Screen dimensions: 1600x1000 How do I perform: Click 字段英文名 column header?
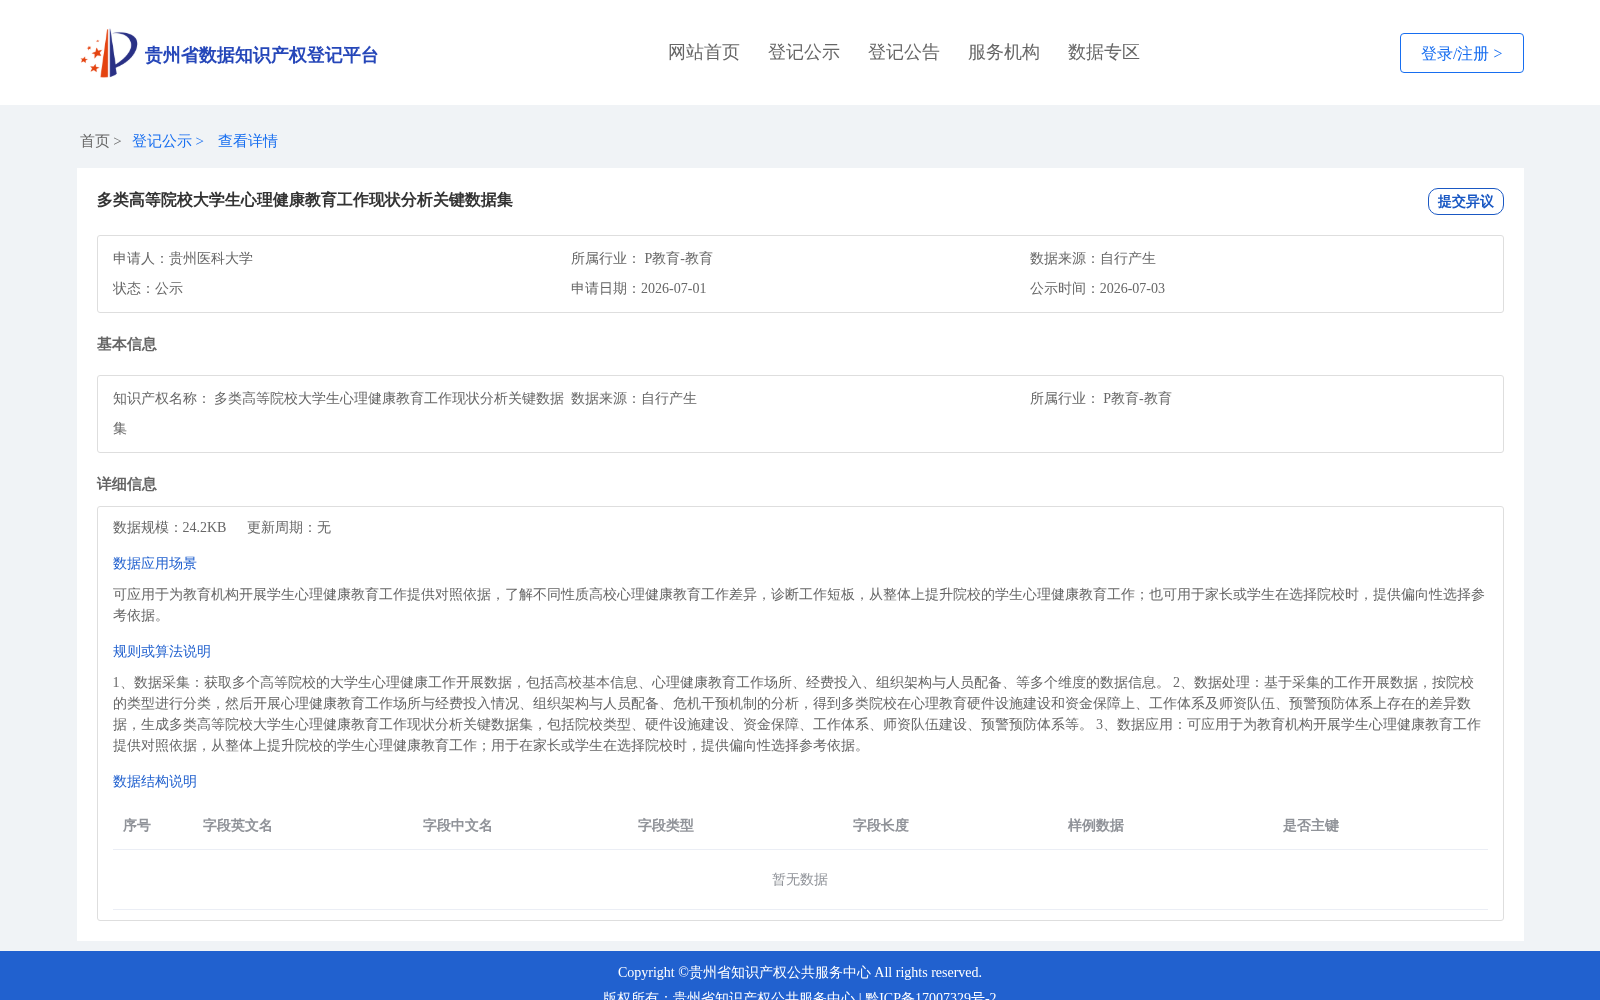coord(238,825)
